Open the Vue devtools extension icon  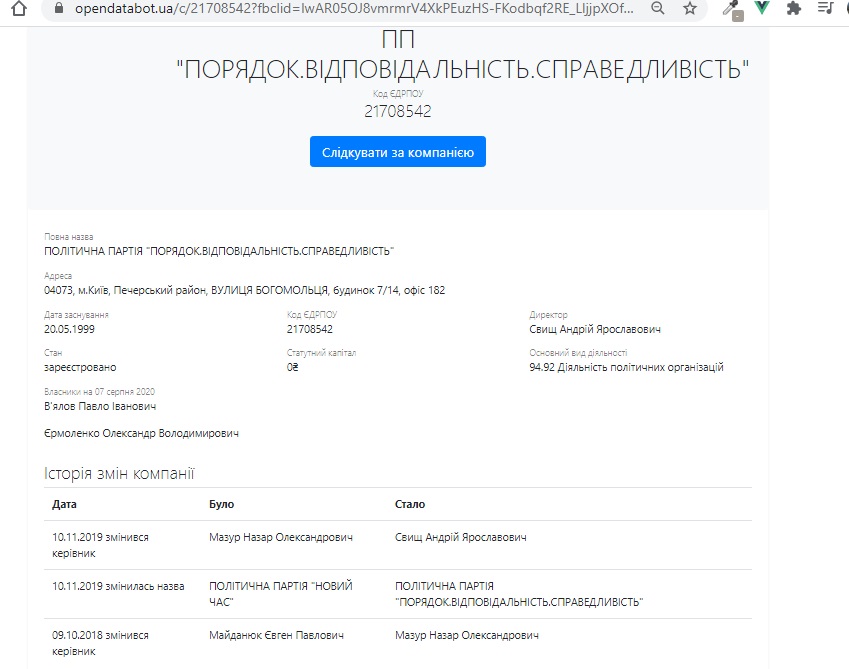click(x=762, y=8)
